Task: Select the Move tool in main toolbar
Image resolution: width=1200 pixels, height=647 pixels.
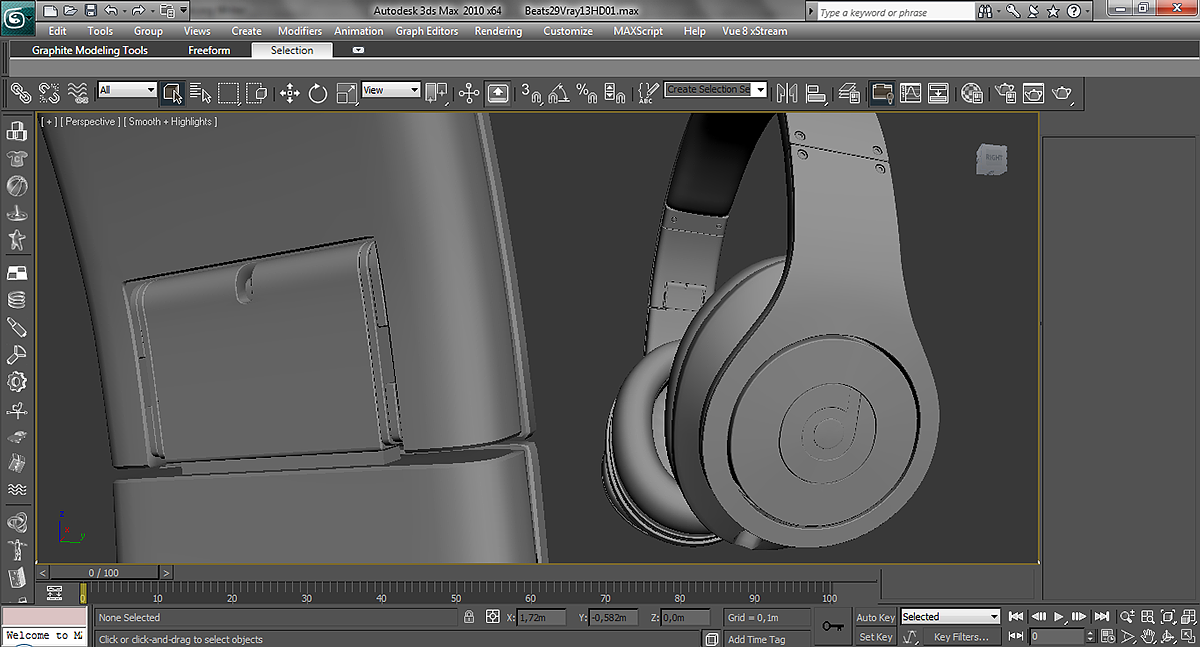Action: point(290,93)
